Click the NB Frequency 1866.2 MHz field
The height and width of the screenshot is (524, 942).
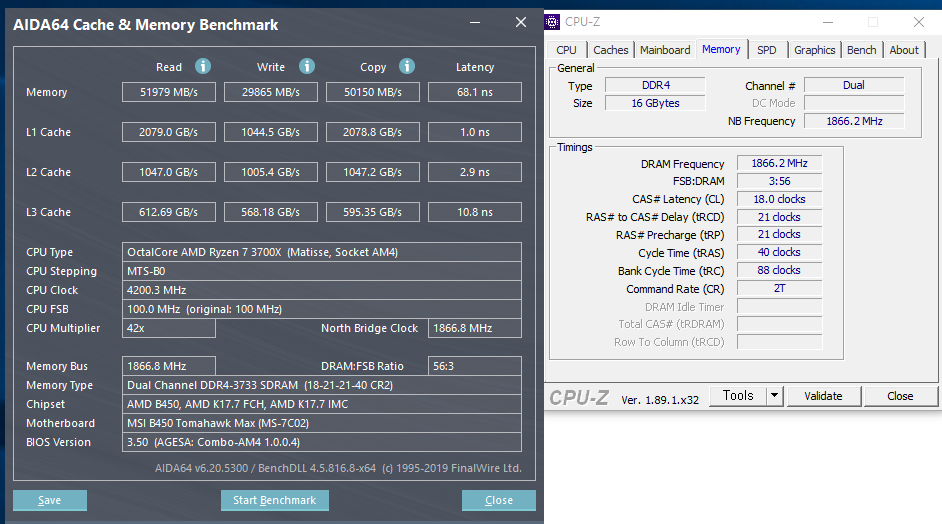[x=854, y=121]
